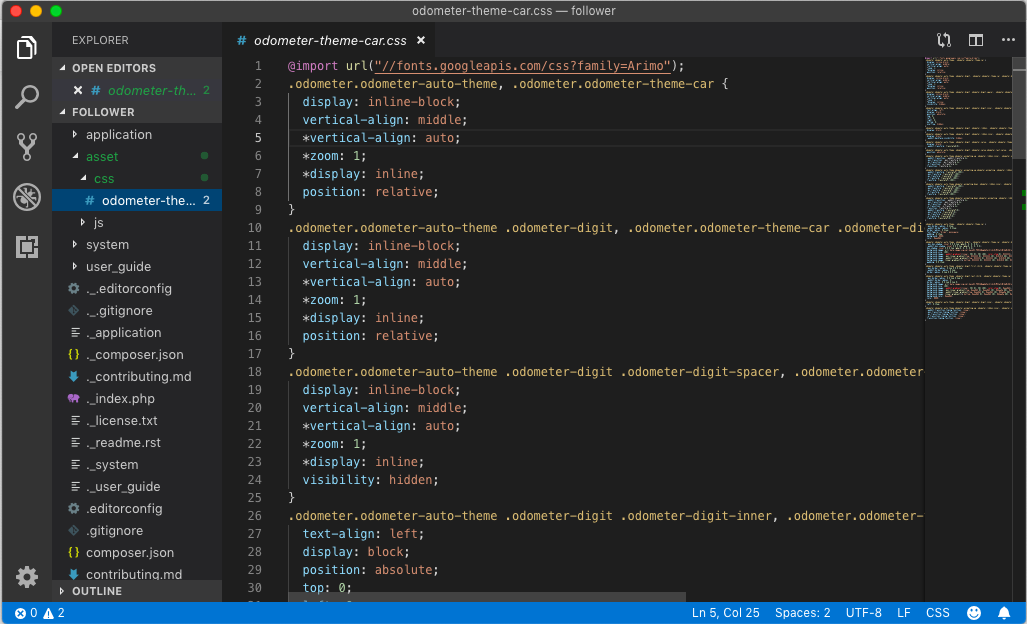Open the .editorconfig file

[x=137, y=508]
